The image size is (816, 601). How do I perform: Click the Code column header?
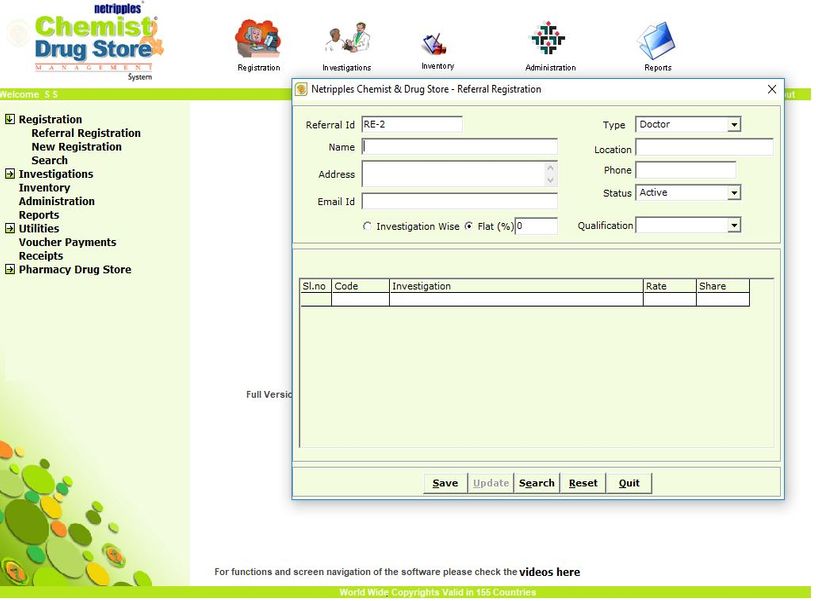(x=361, y=286)
